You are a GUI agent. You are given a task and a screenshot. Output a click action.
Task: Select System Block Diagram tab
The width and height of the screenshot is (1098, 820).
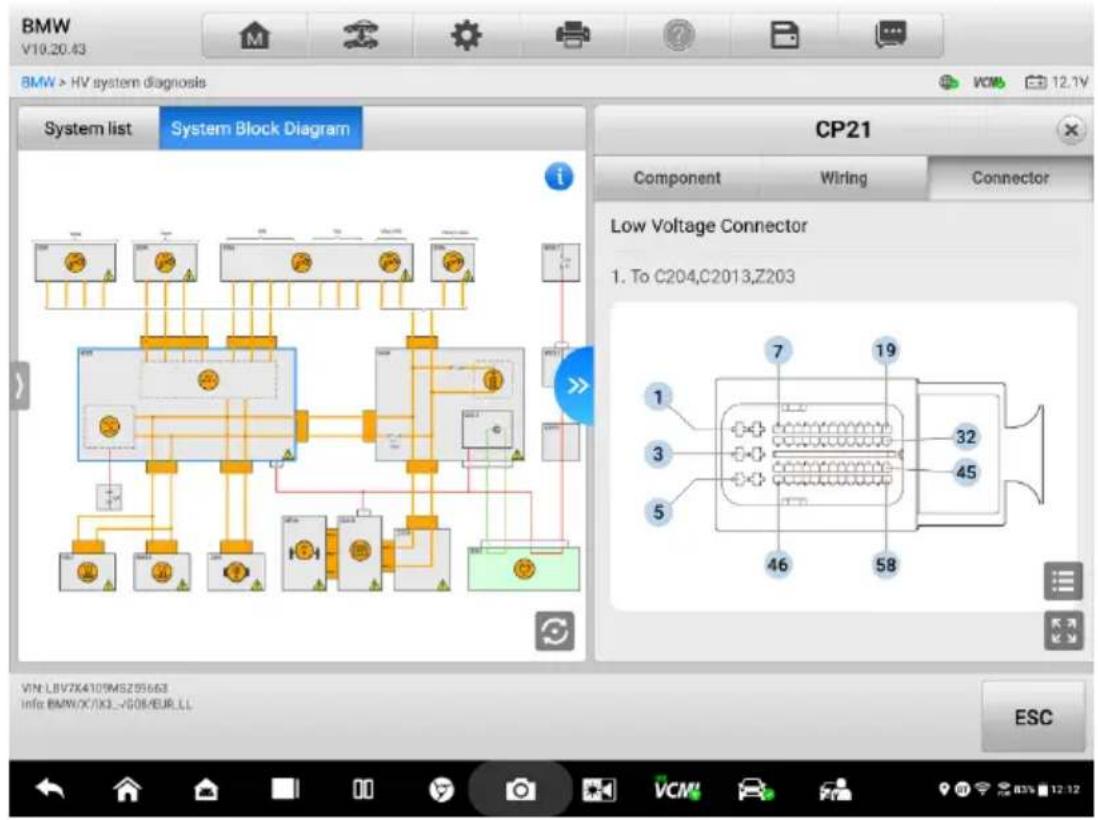260,129
